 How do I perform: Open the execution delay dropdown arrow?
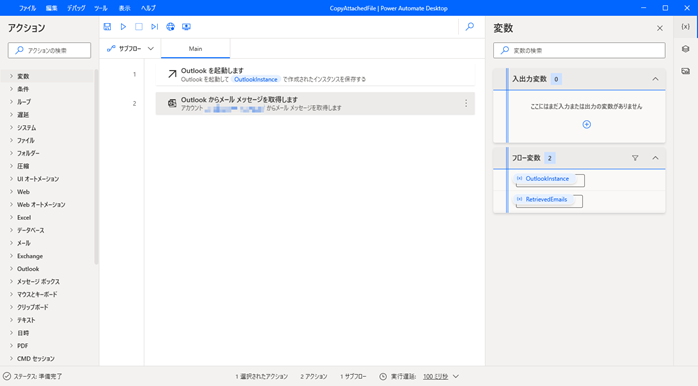(456, 377)
